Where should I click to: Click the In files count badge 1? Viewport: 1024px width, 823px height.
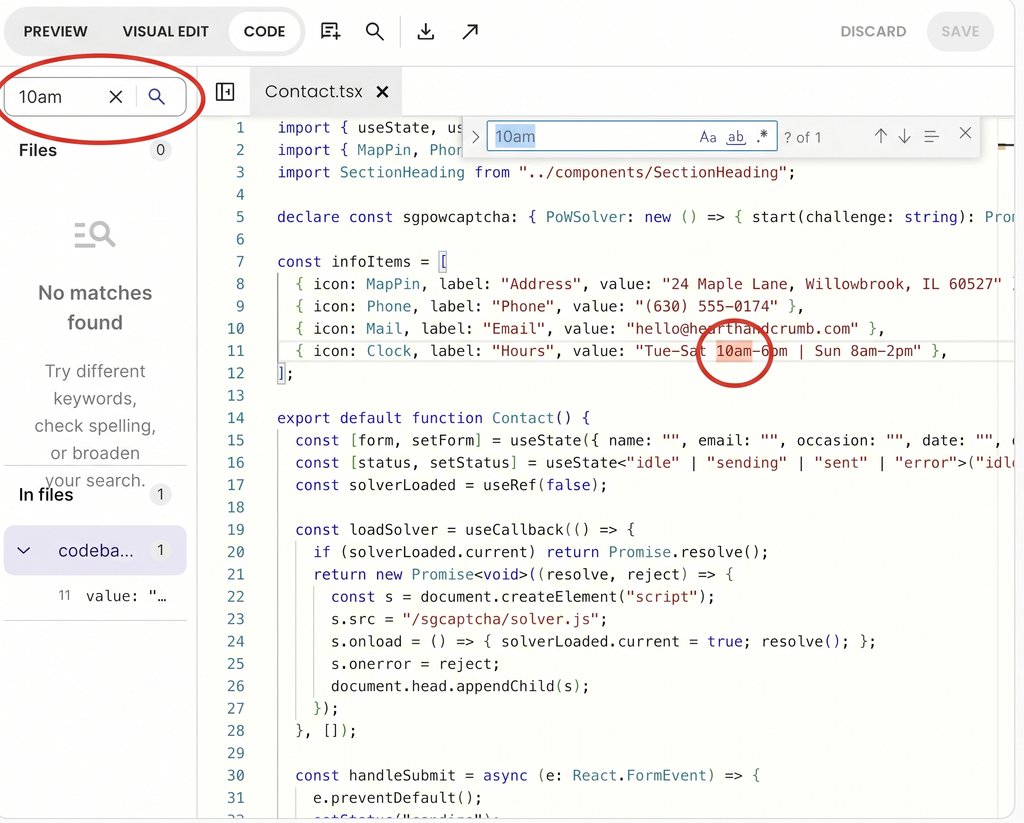tap(160, 494)
